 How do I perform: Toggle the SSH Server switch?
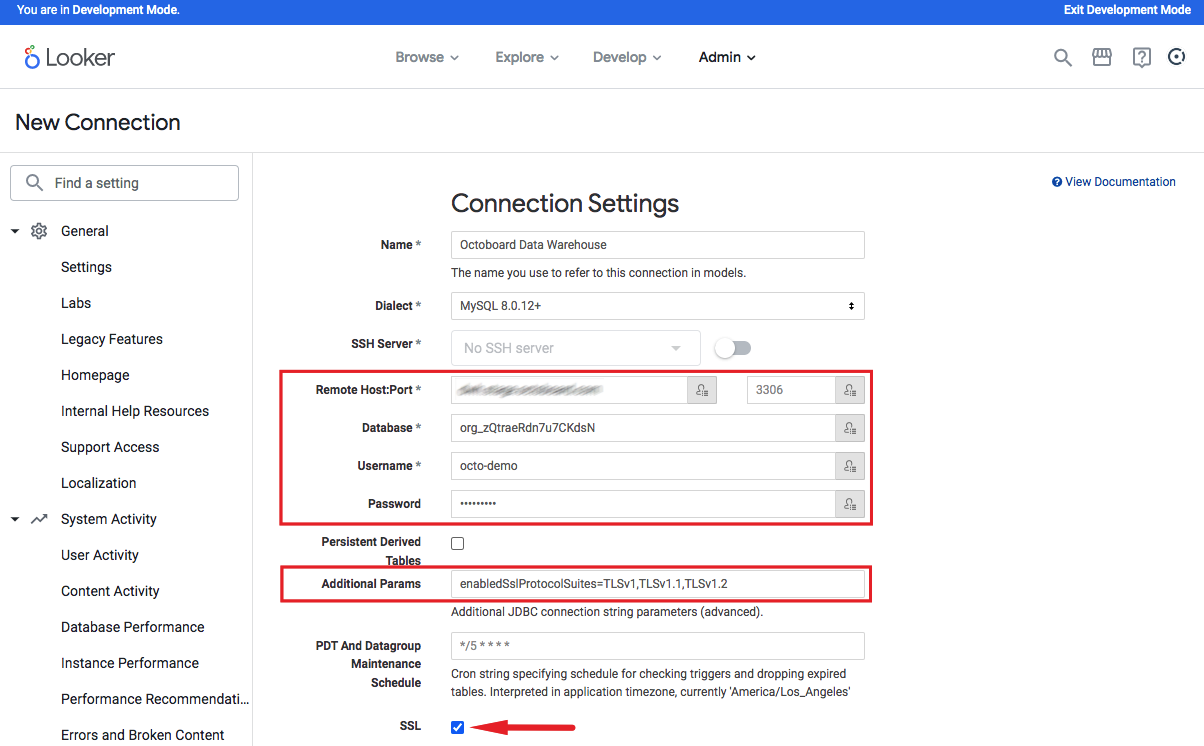(733, 348)
